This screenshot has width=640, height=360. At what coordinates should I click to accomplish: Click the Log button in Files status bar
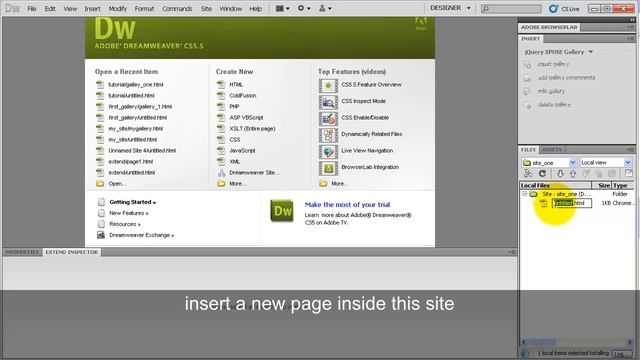point(622,354)
